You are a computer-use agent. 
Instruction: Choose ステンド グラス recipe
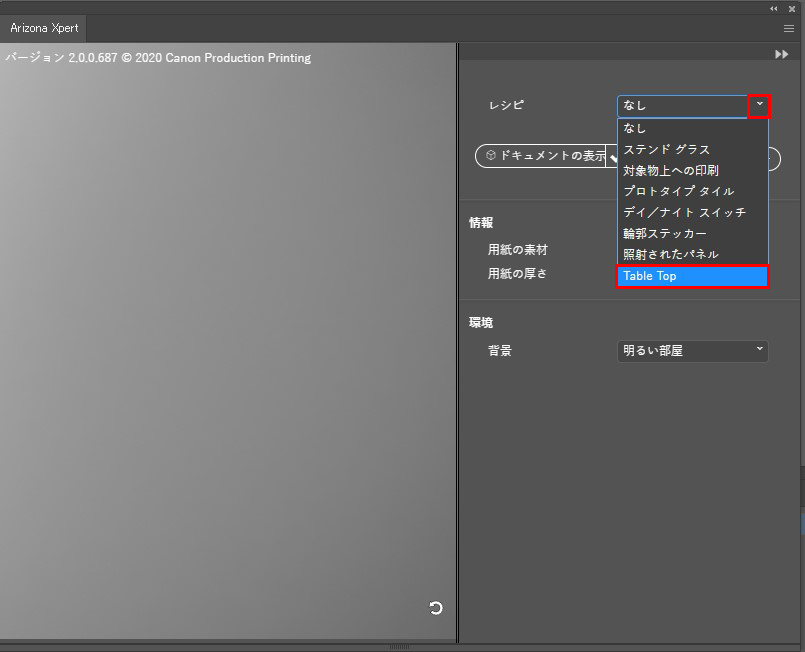click(x=692, y=149)
